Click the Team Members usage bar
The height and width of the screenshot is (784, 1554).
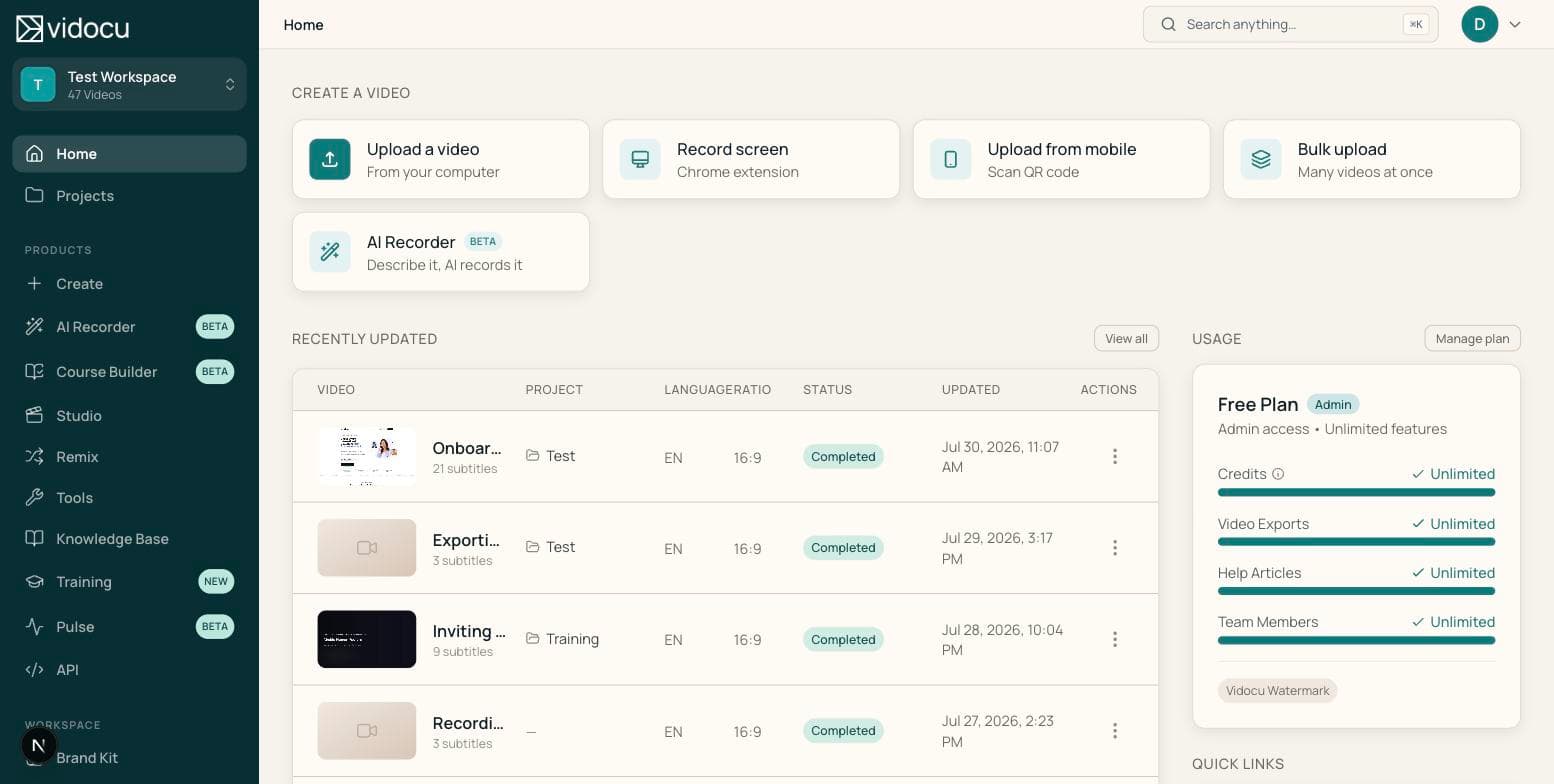1356,640
